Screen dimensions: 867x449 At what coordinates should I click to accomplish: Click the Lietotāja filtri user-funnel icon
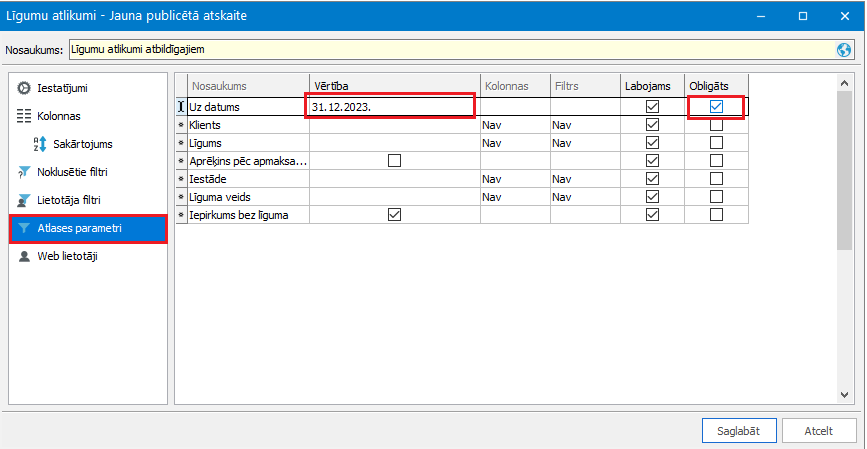point(24,200)
